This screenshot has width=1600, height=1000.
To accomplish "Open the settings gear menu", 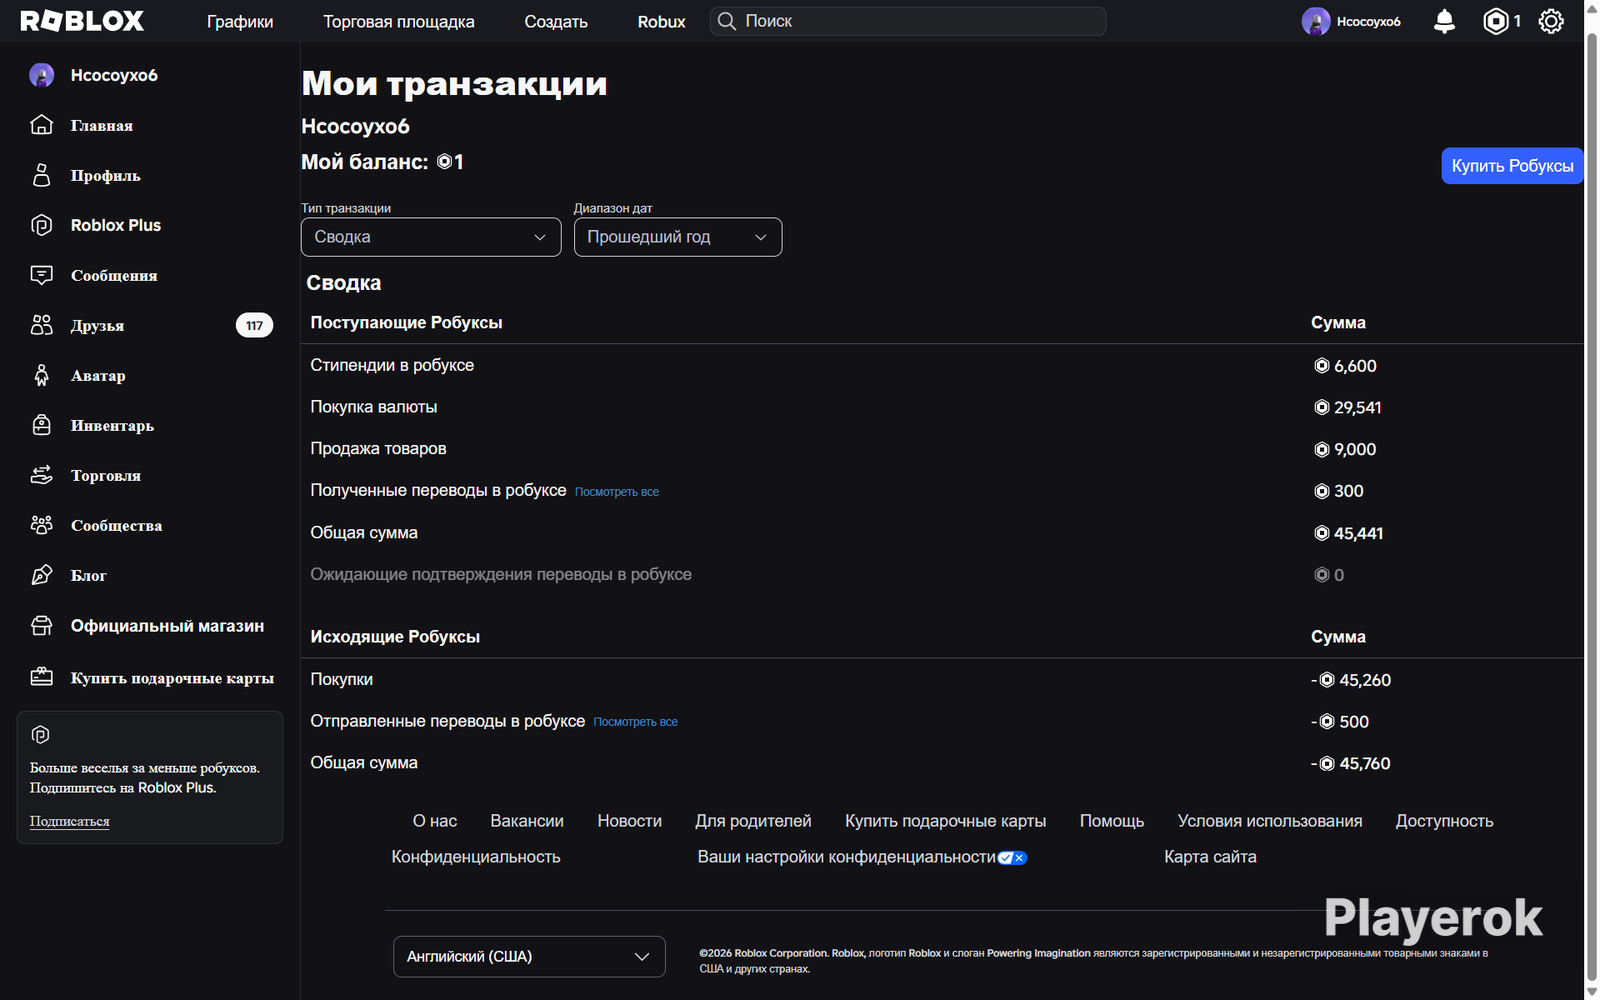I will [x=1551, y=21].
